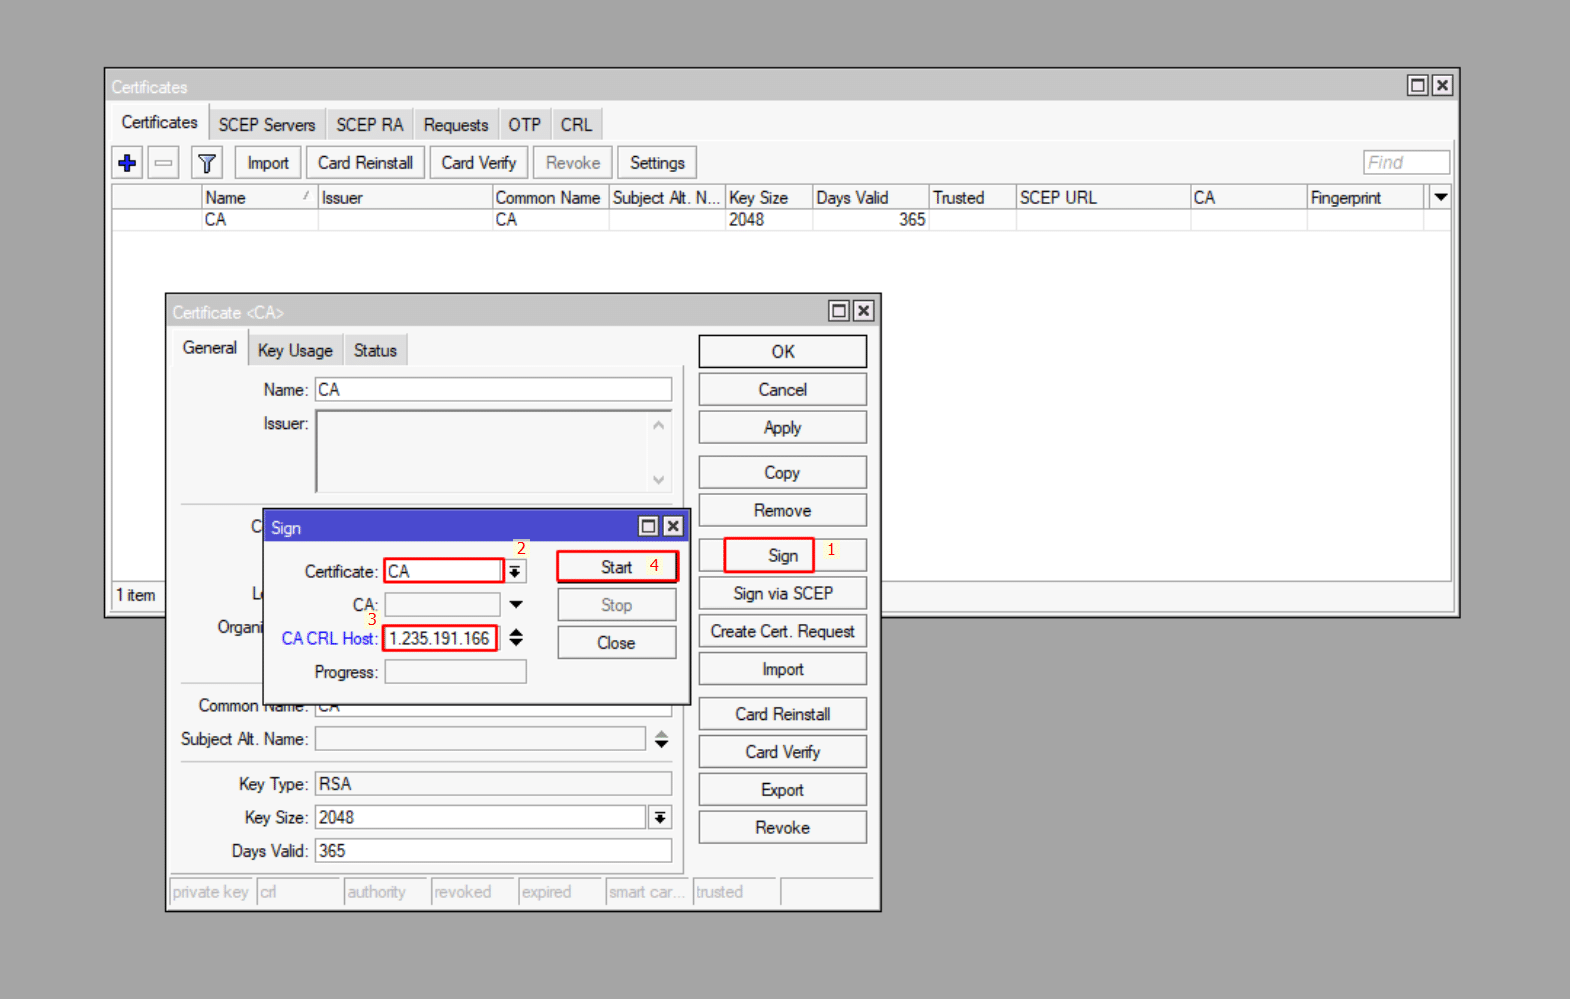Select the General tab

coord(209,348)
